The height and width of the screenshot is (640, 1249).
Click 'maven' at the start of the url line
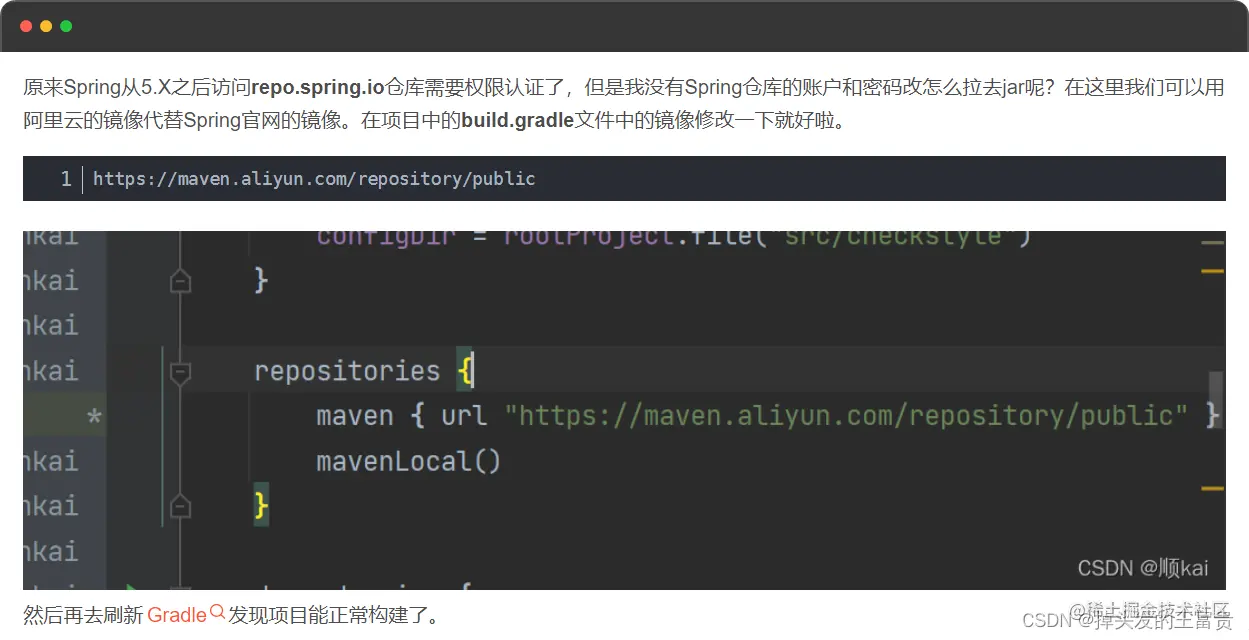coord(355,415)
